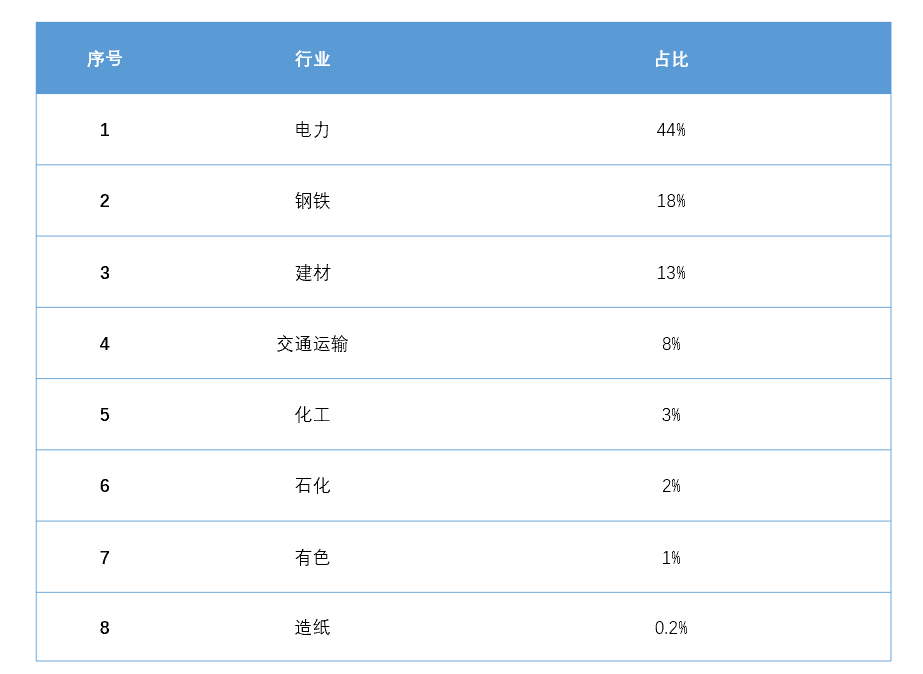Select row number 8 cell

104,627
